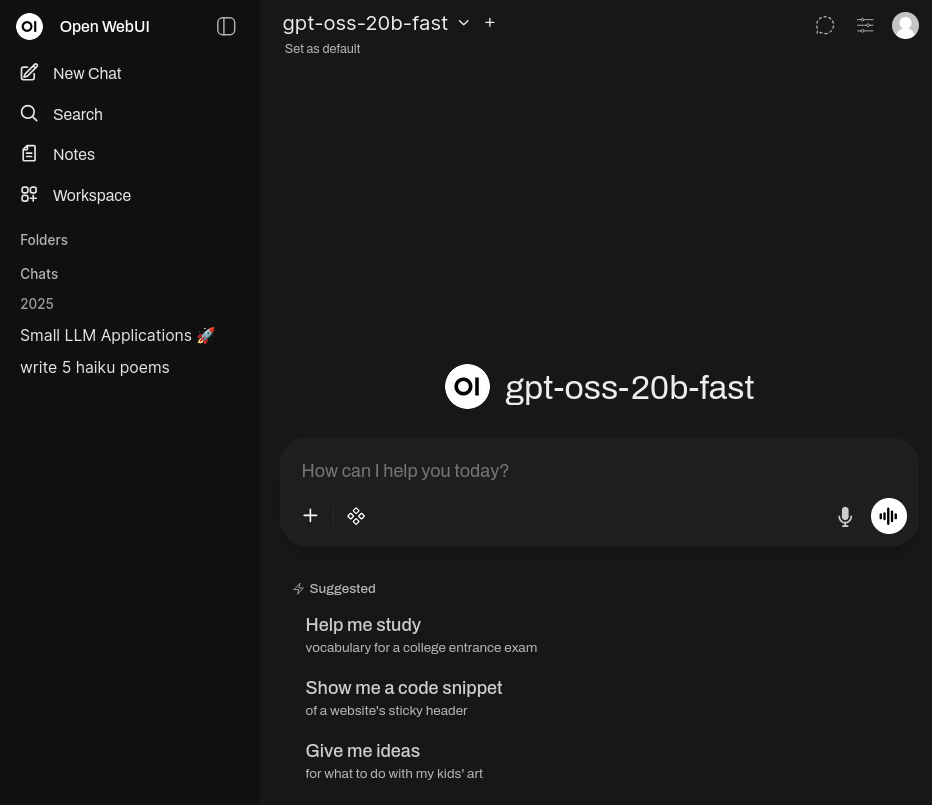Screen dimensions: 932x805
Task: Select the Help me study suggestion
Action: click(363, 625)
